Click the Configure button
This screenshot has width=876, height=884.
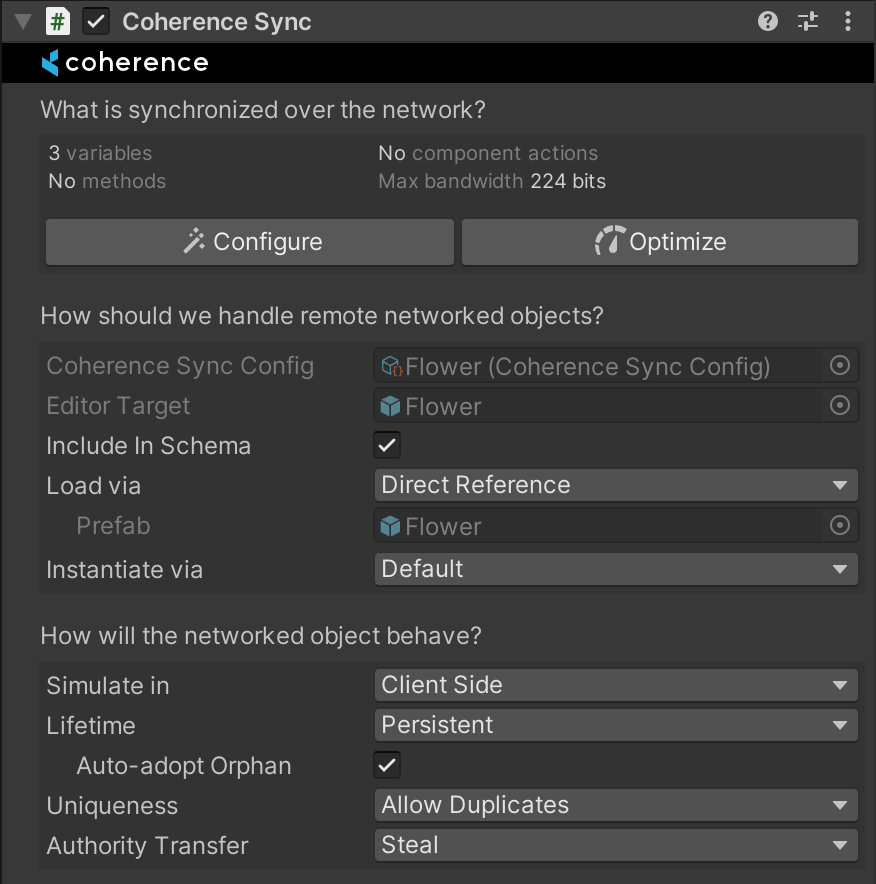click(x=250, y=242)
